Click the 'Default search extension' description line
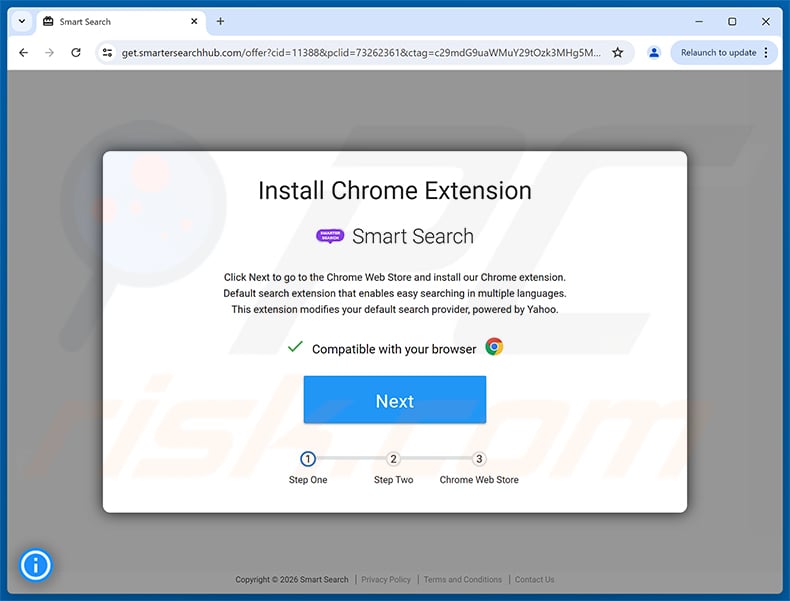This screenshot has height=601, width=790. pyautogui.click(x=395, y=293)
